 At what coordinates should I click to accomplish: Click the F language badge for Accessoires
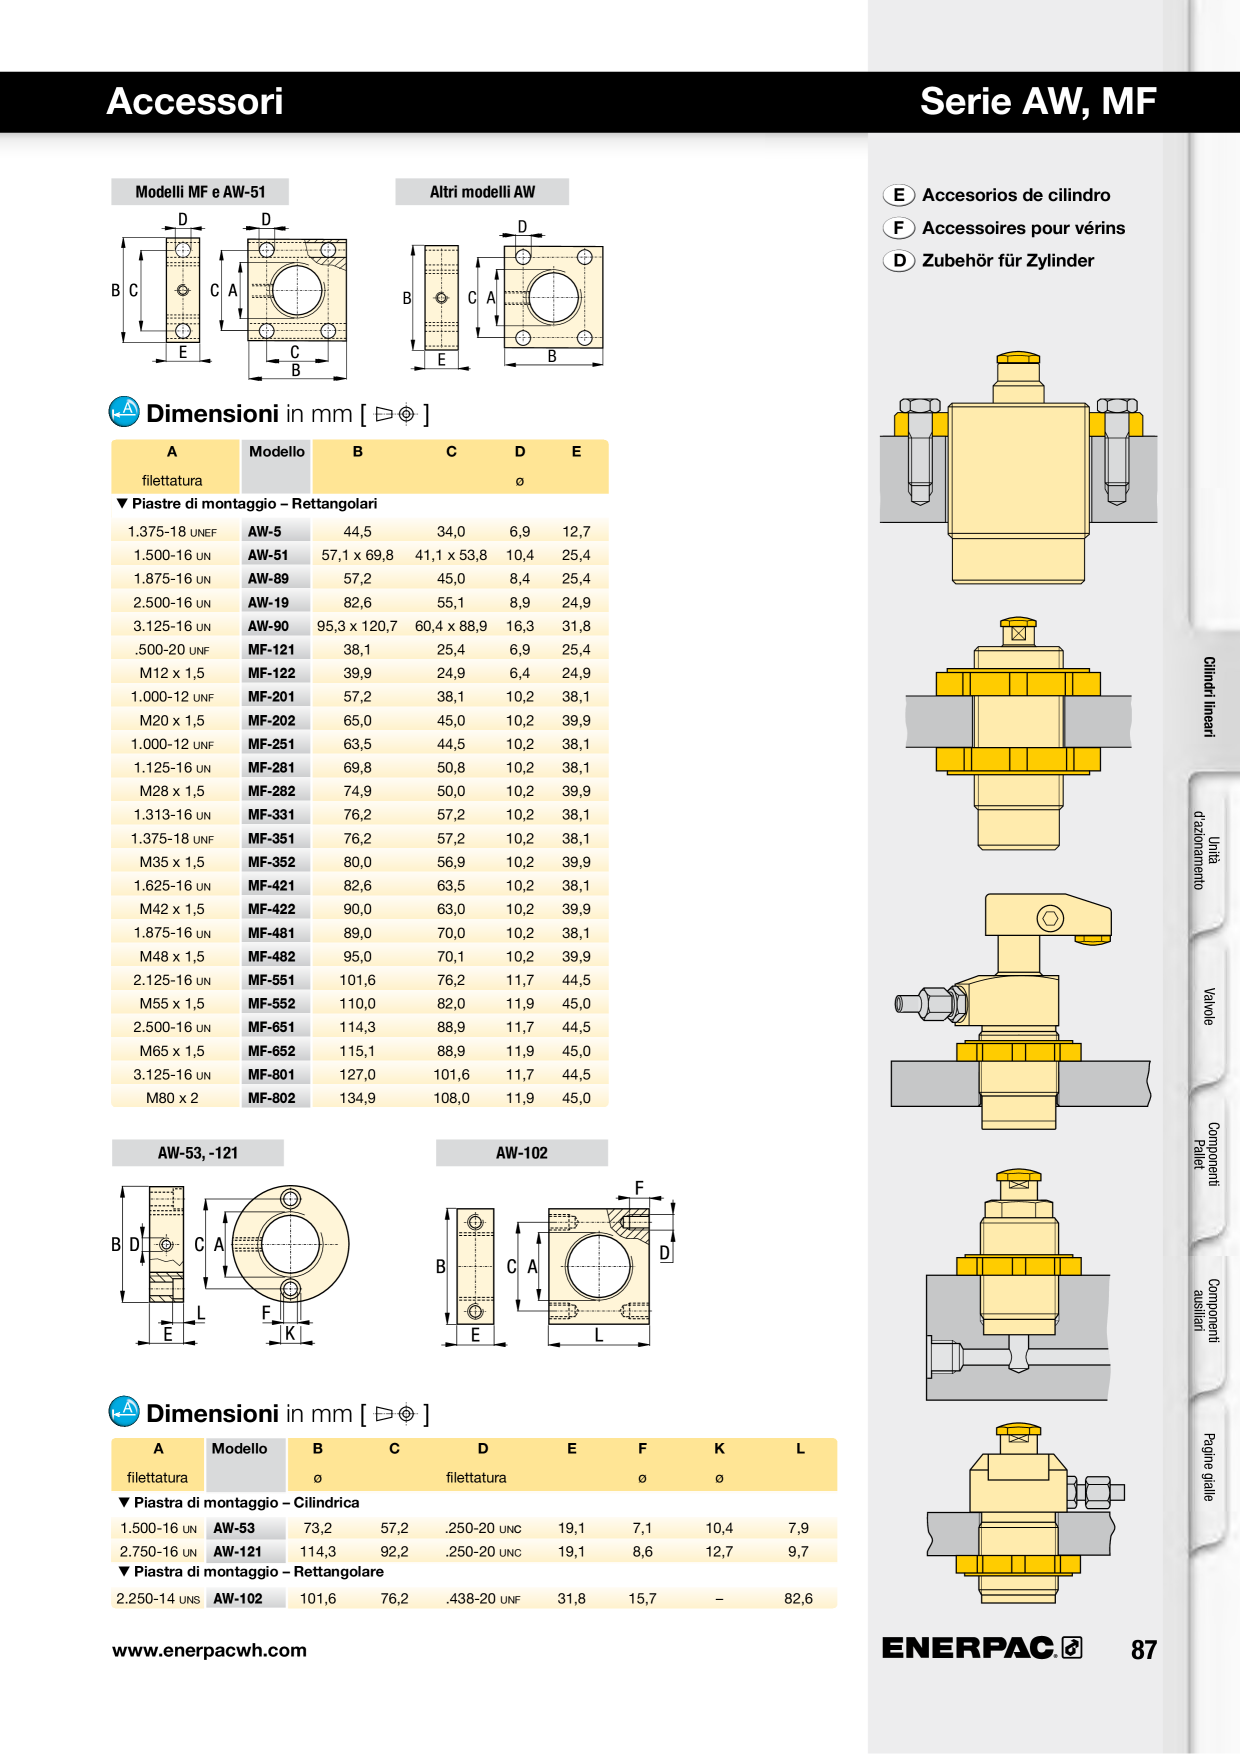(899, 228)
